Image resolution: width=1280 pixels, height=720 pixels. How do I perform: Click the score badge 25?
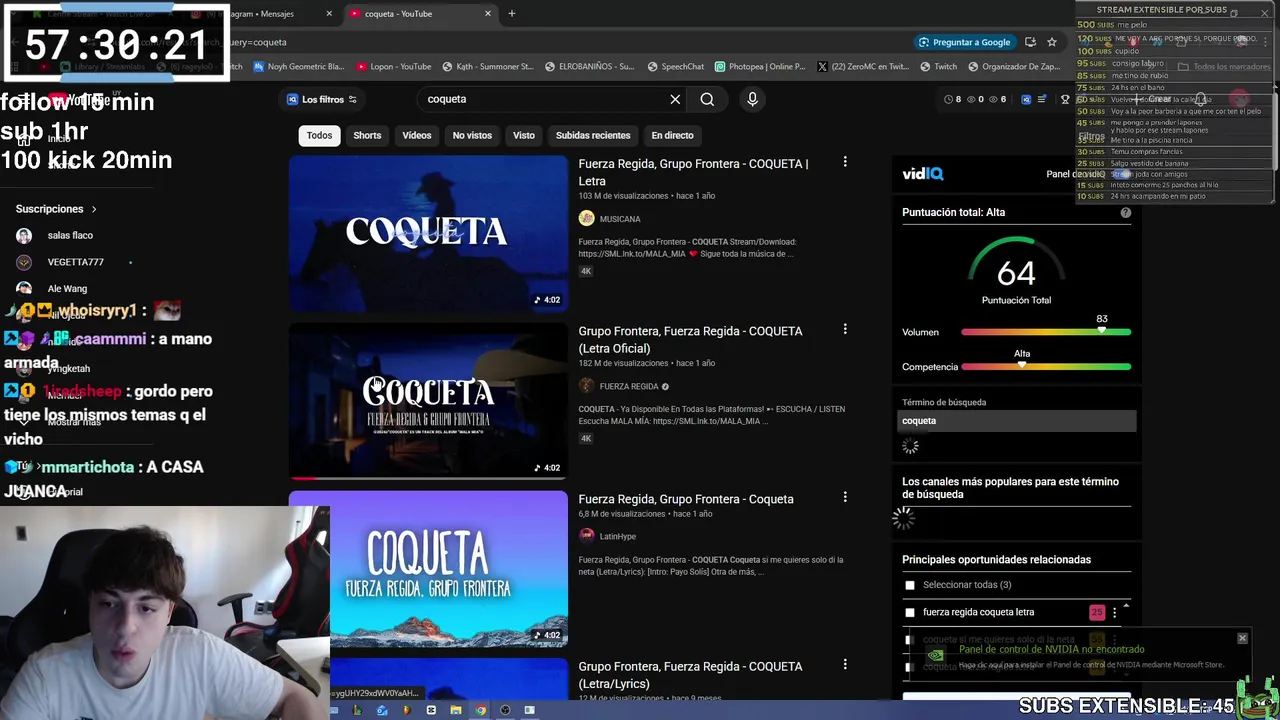1097,612
